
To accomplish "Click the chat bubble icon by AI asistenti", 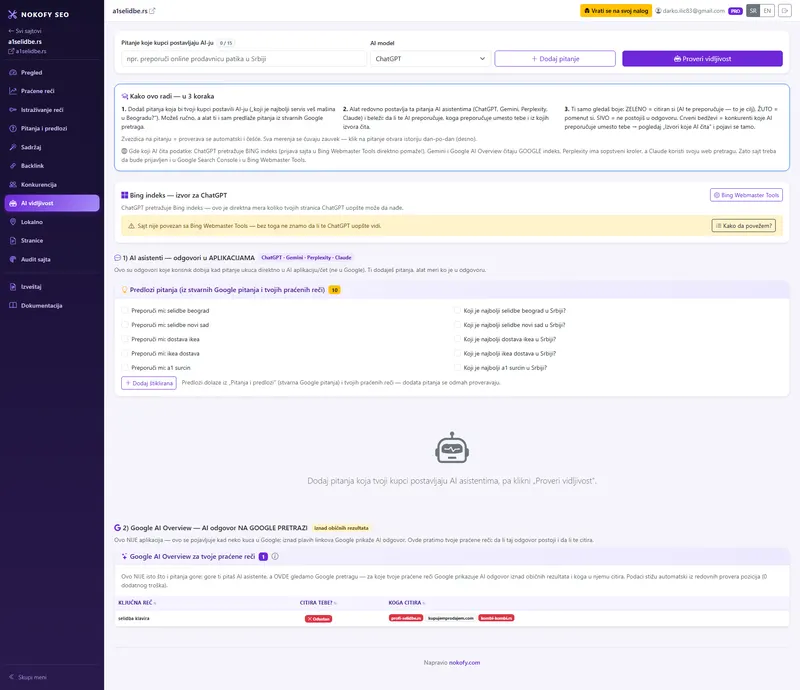I will 117,258.
